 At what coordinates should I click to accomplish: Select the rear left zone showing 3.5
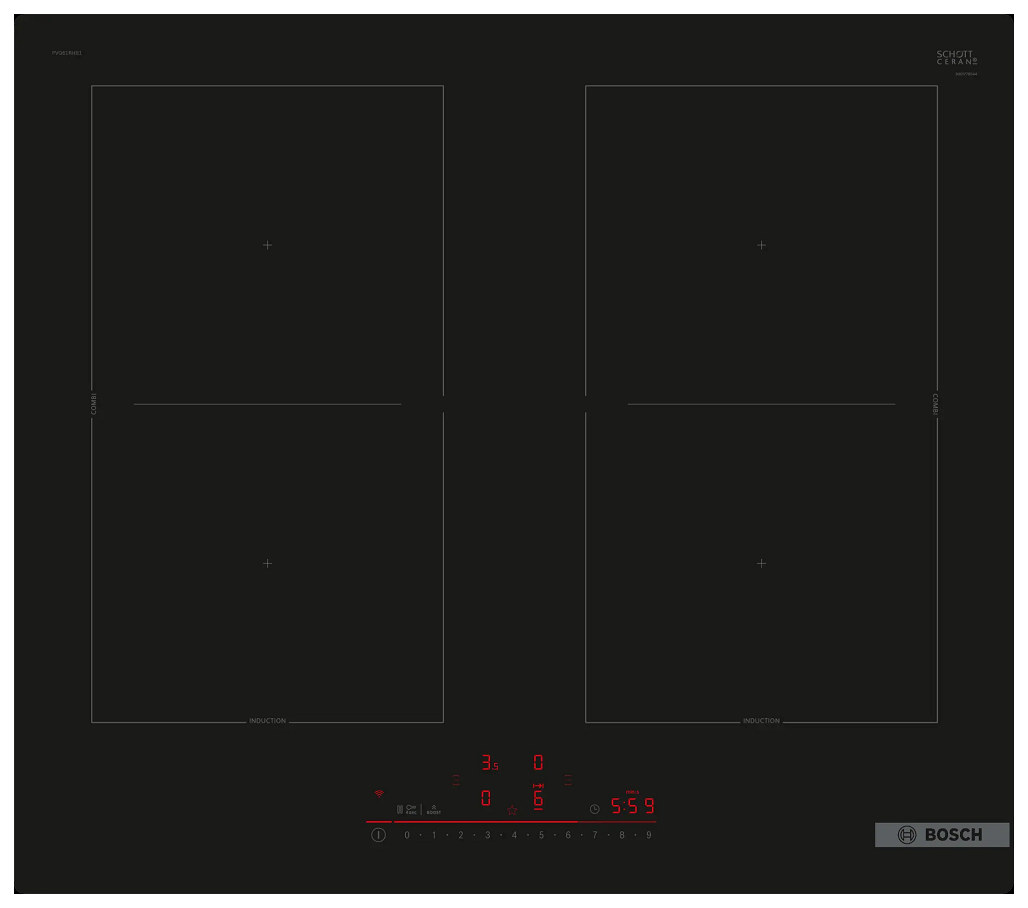[490, 762]
